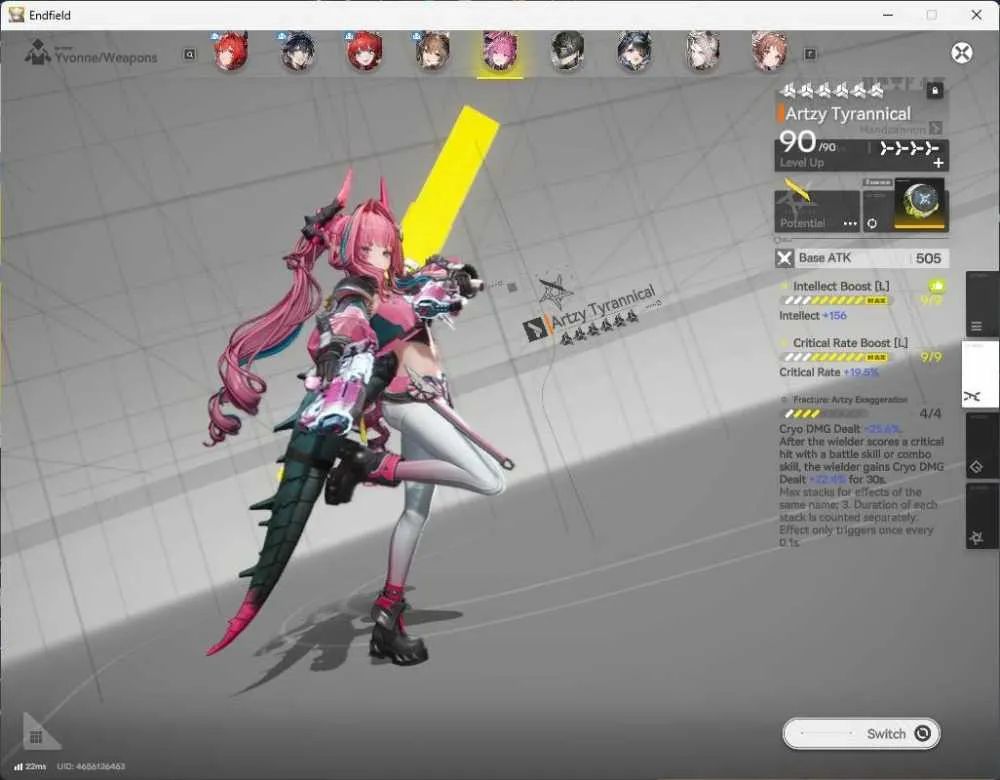Click the Artzy Tyrannical weapon name in side panel
This screenshot has width=1000, height=780.
pos(848,114)
